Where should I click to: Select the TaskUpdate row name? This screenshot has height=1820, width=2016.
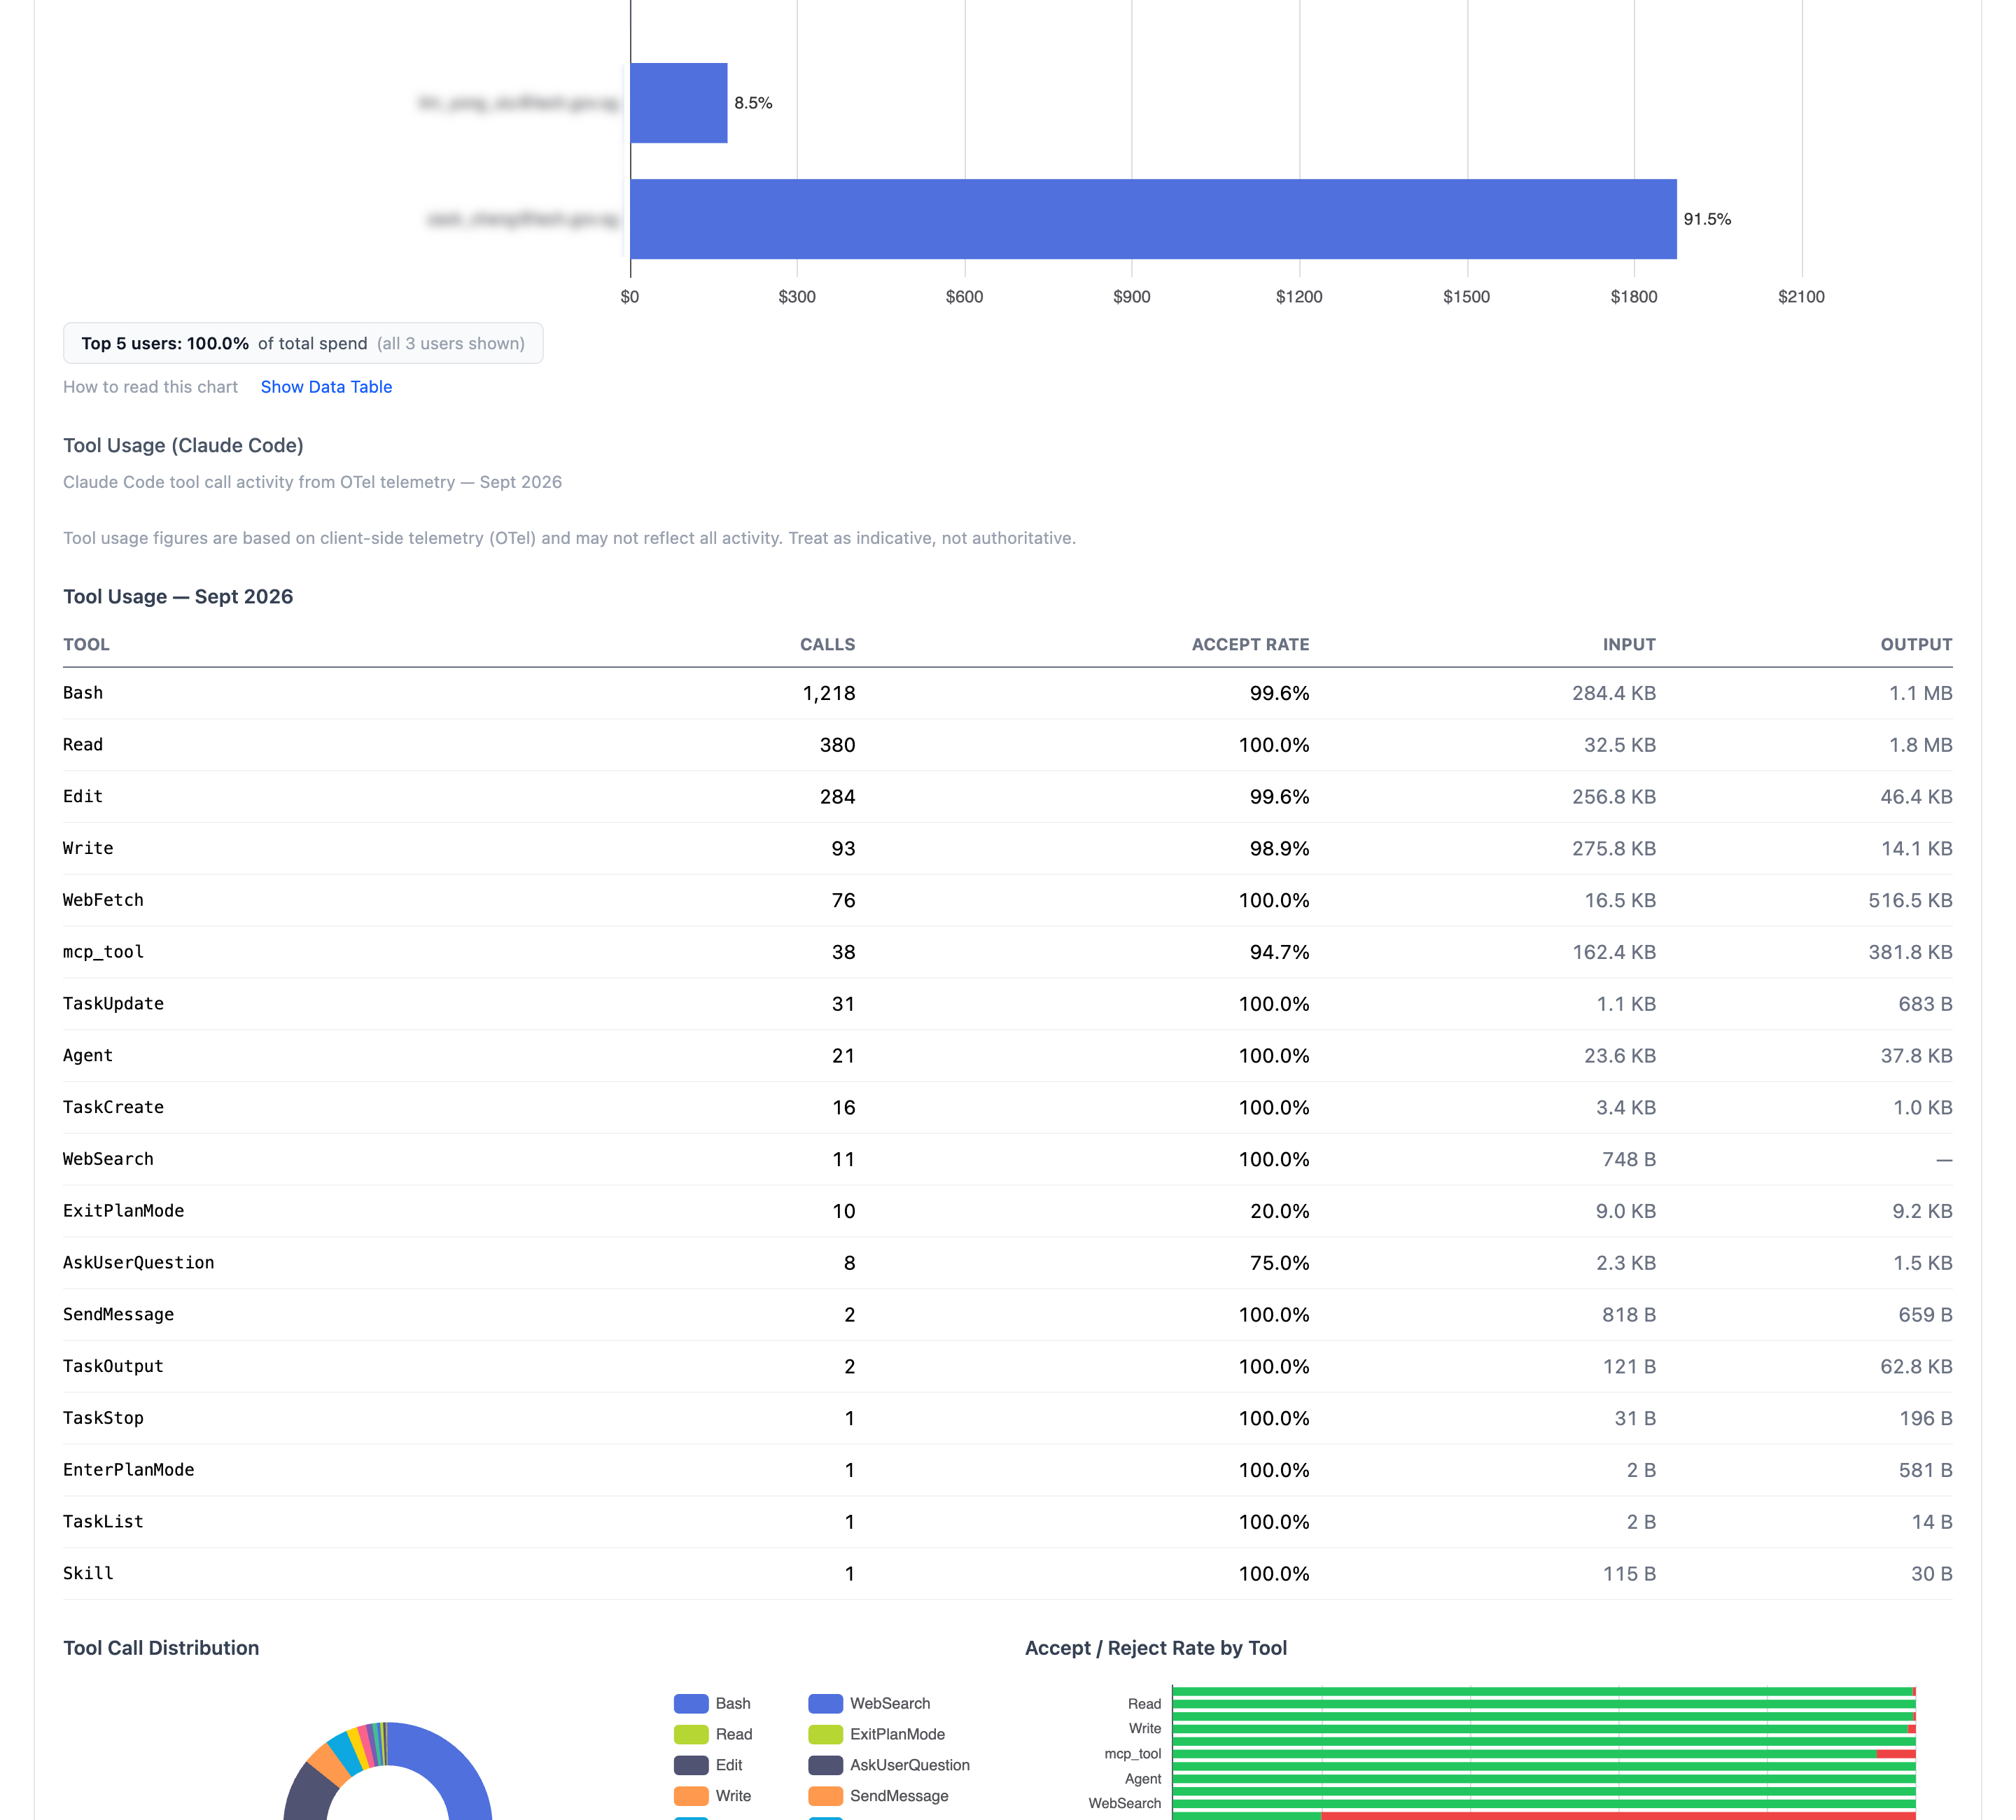point(113,1004)
